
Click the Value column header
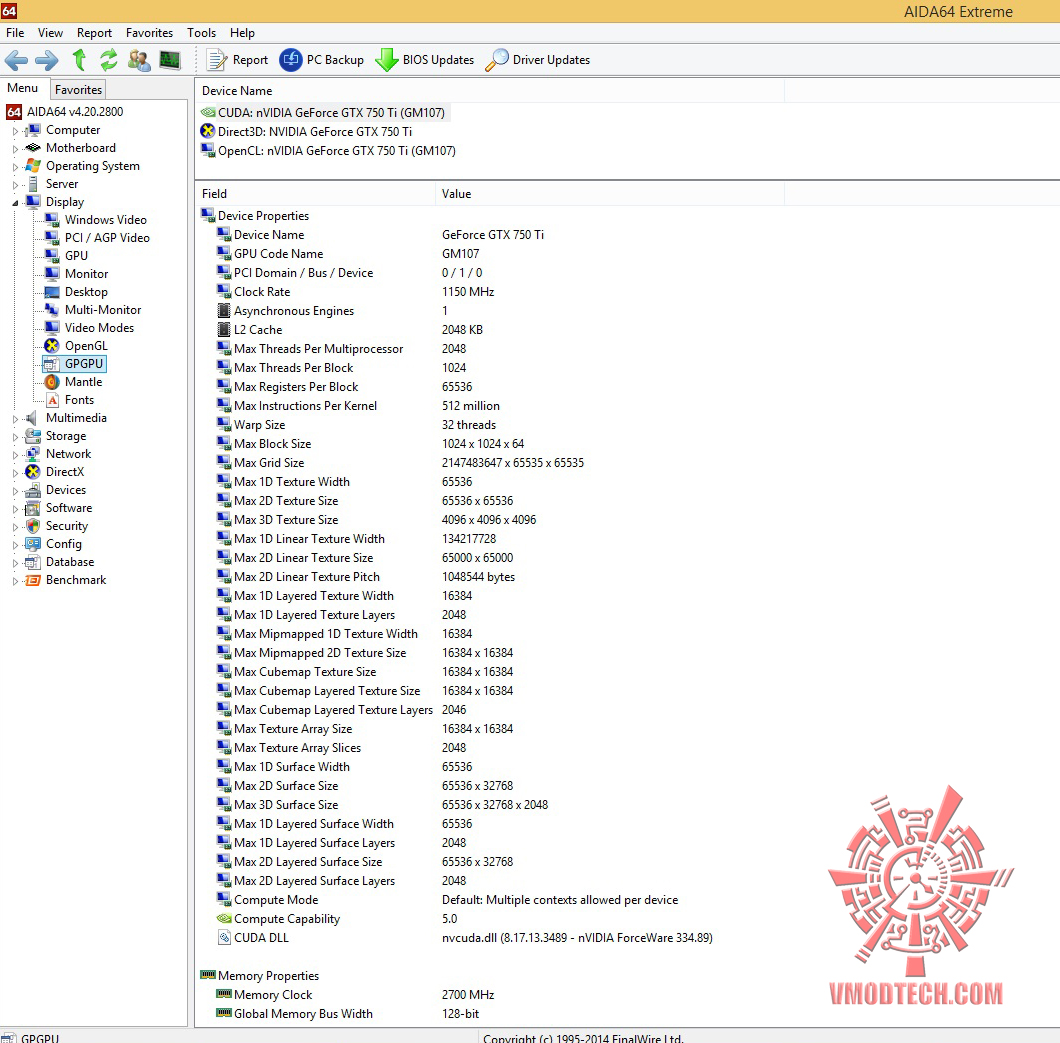point(610,194)
